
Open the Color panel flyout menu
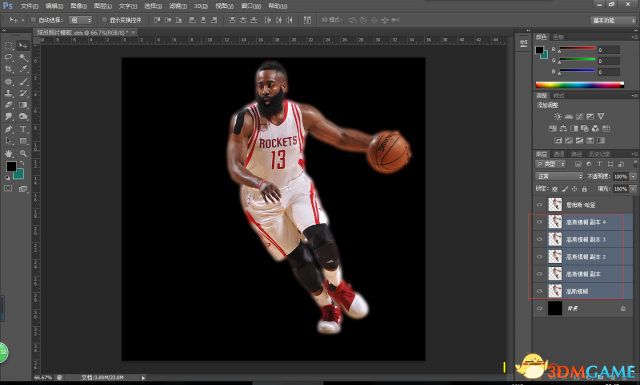pos(634,37)
